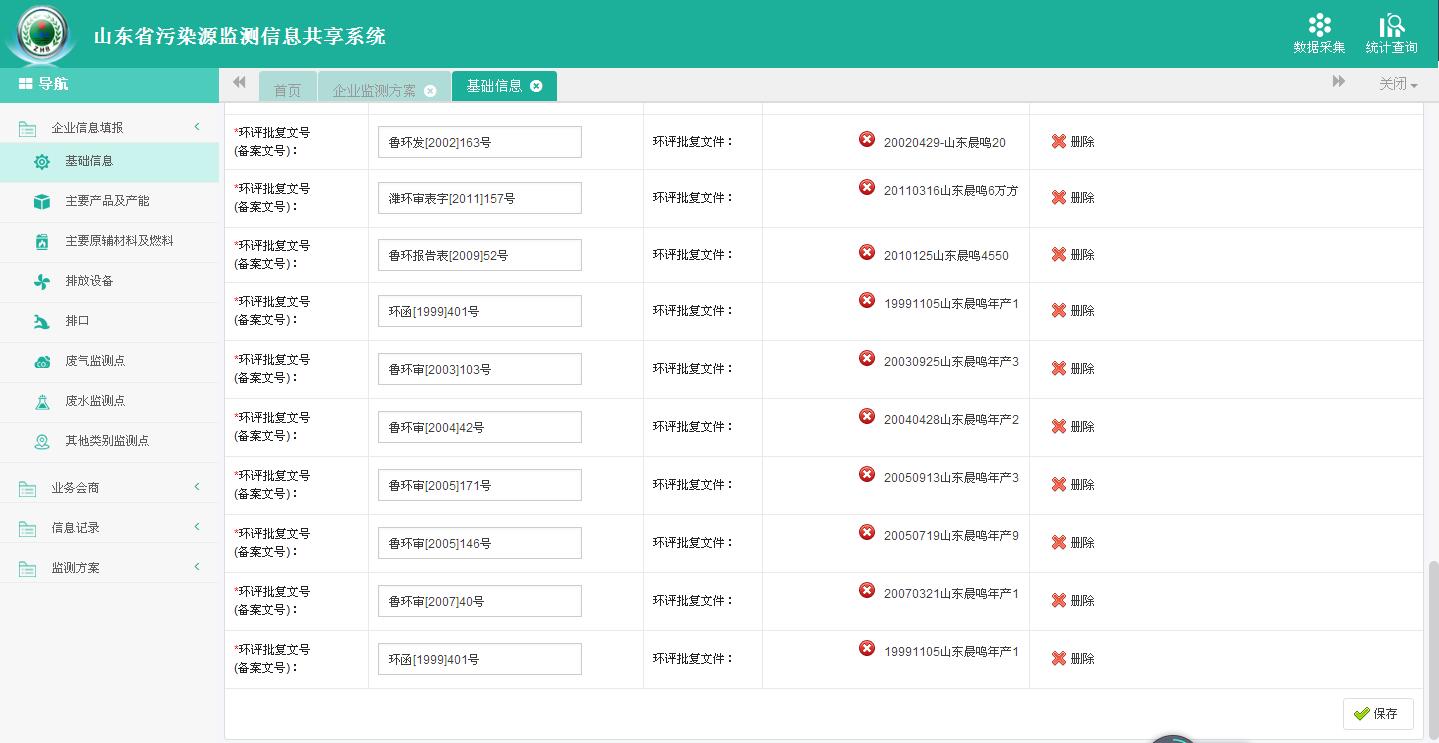The height and width of the screenshot is (743, 1439).
Task: Open 排放设备 in the navigation
Action: (89, 281)
